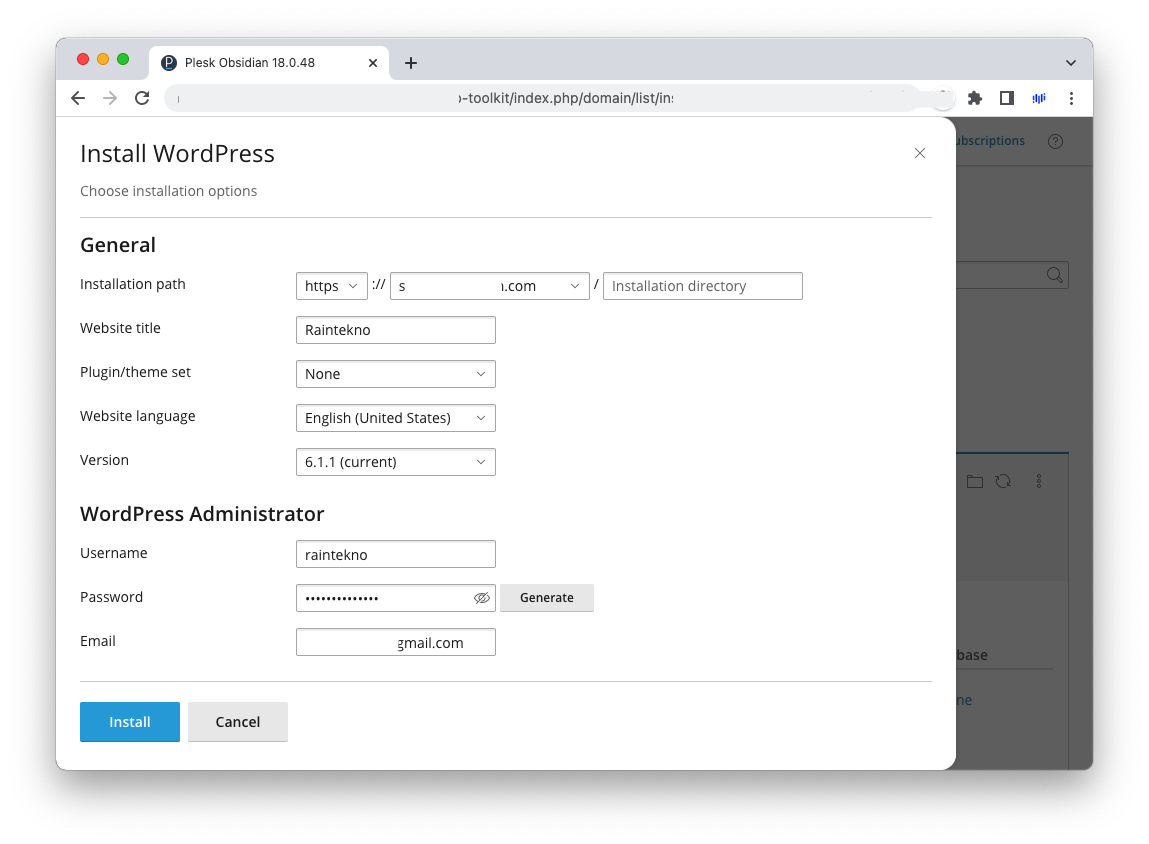Click the Installation directory field
Screen dimensions: 1149x844
tap(702, 286)
